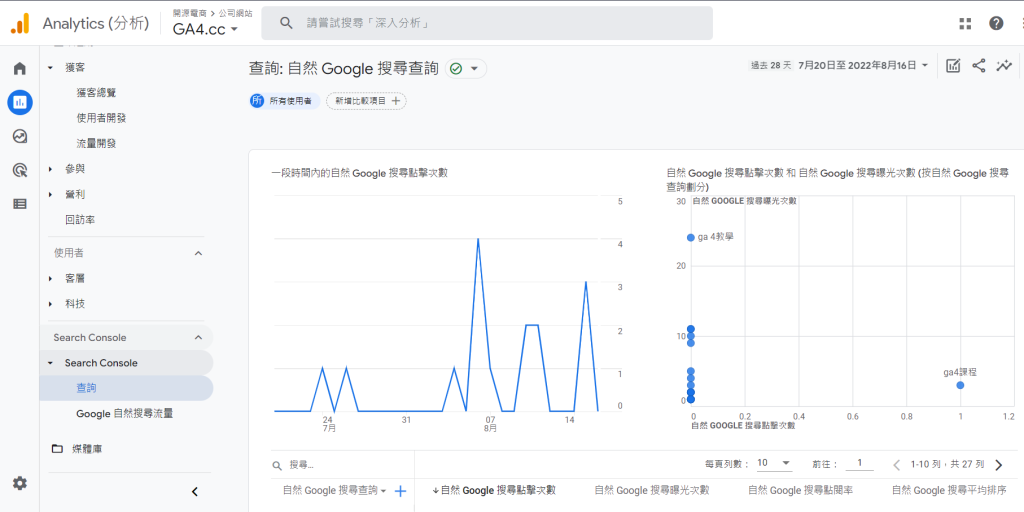
Task: Go to next page of table rows
Action: point(999,465)
